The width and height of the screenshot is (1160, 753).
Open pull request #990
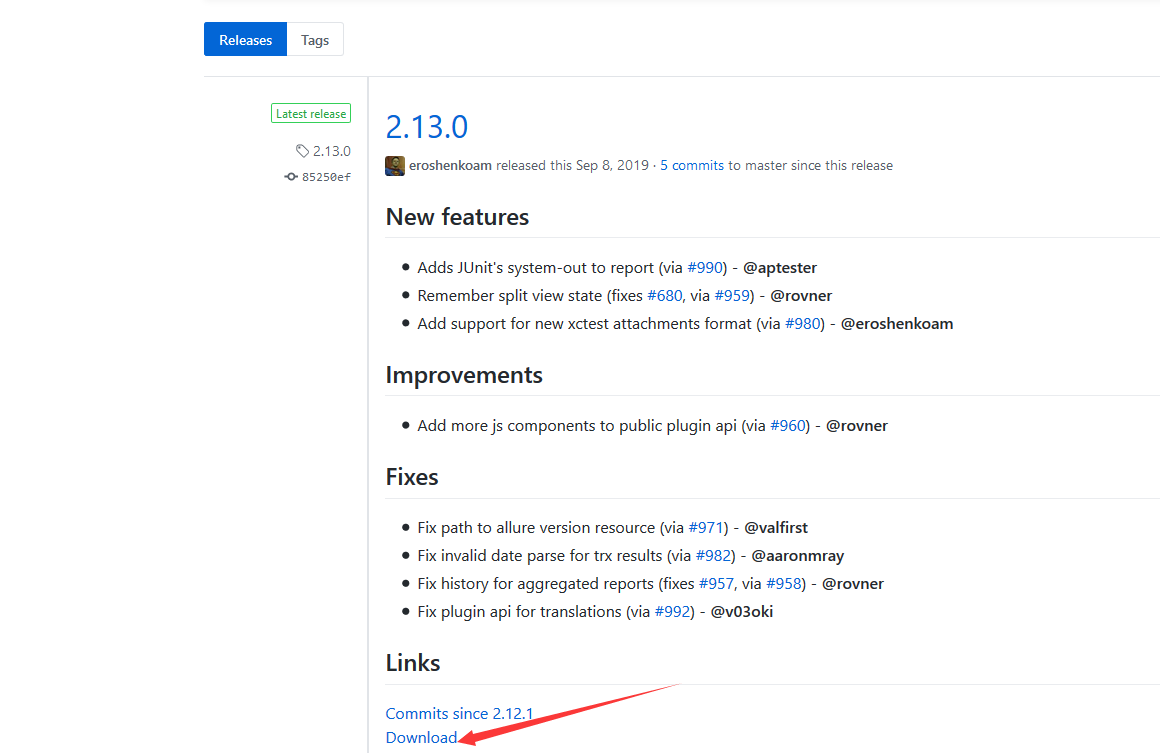point(705,268)
